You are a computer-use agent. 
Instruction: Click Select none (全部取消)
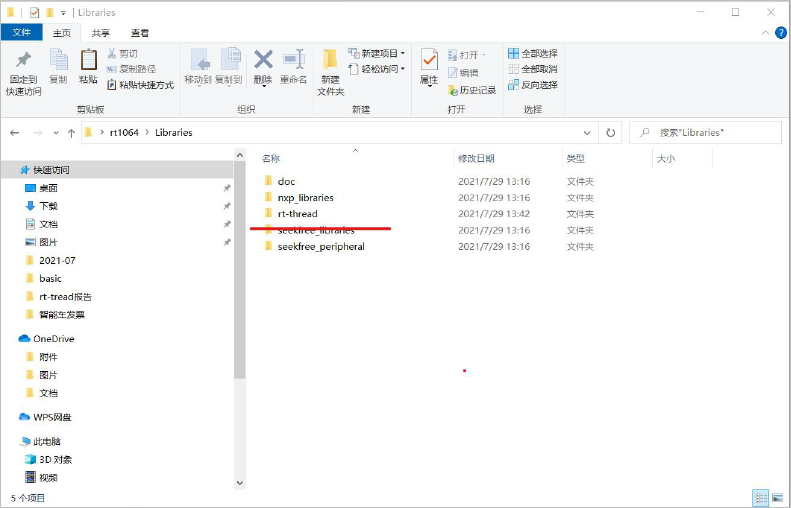click(533, 69)
